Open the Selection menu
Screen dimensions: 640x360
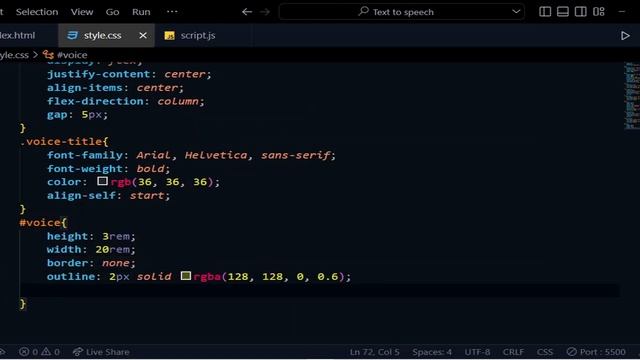pyautogui.click(x=37, y=12)
